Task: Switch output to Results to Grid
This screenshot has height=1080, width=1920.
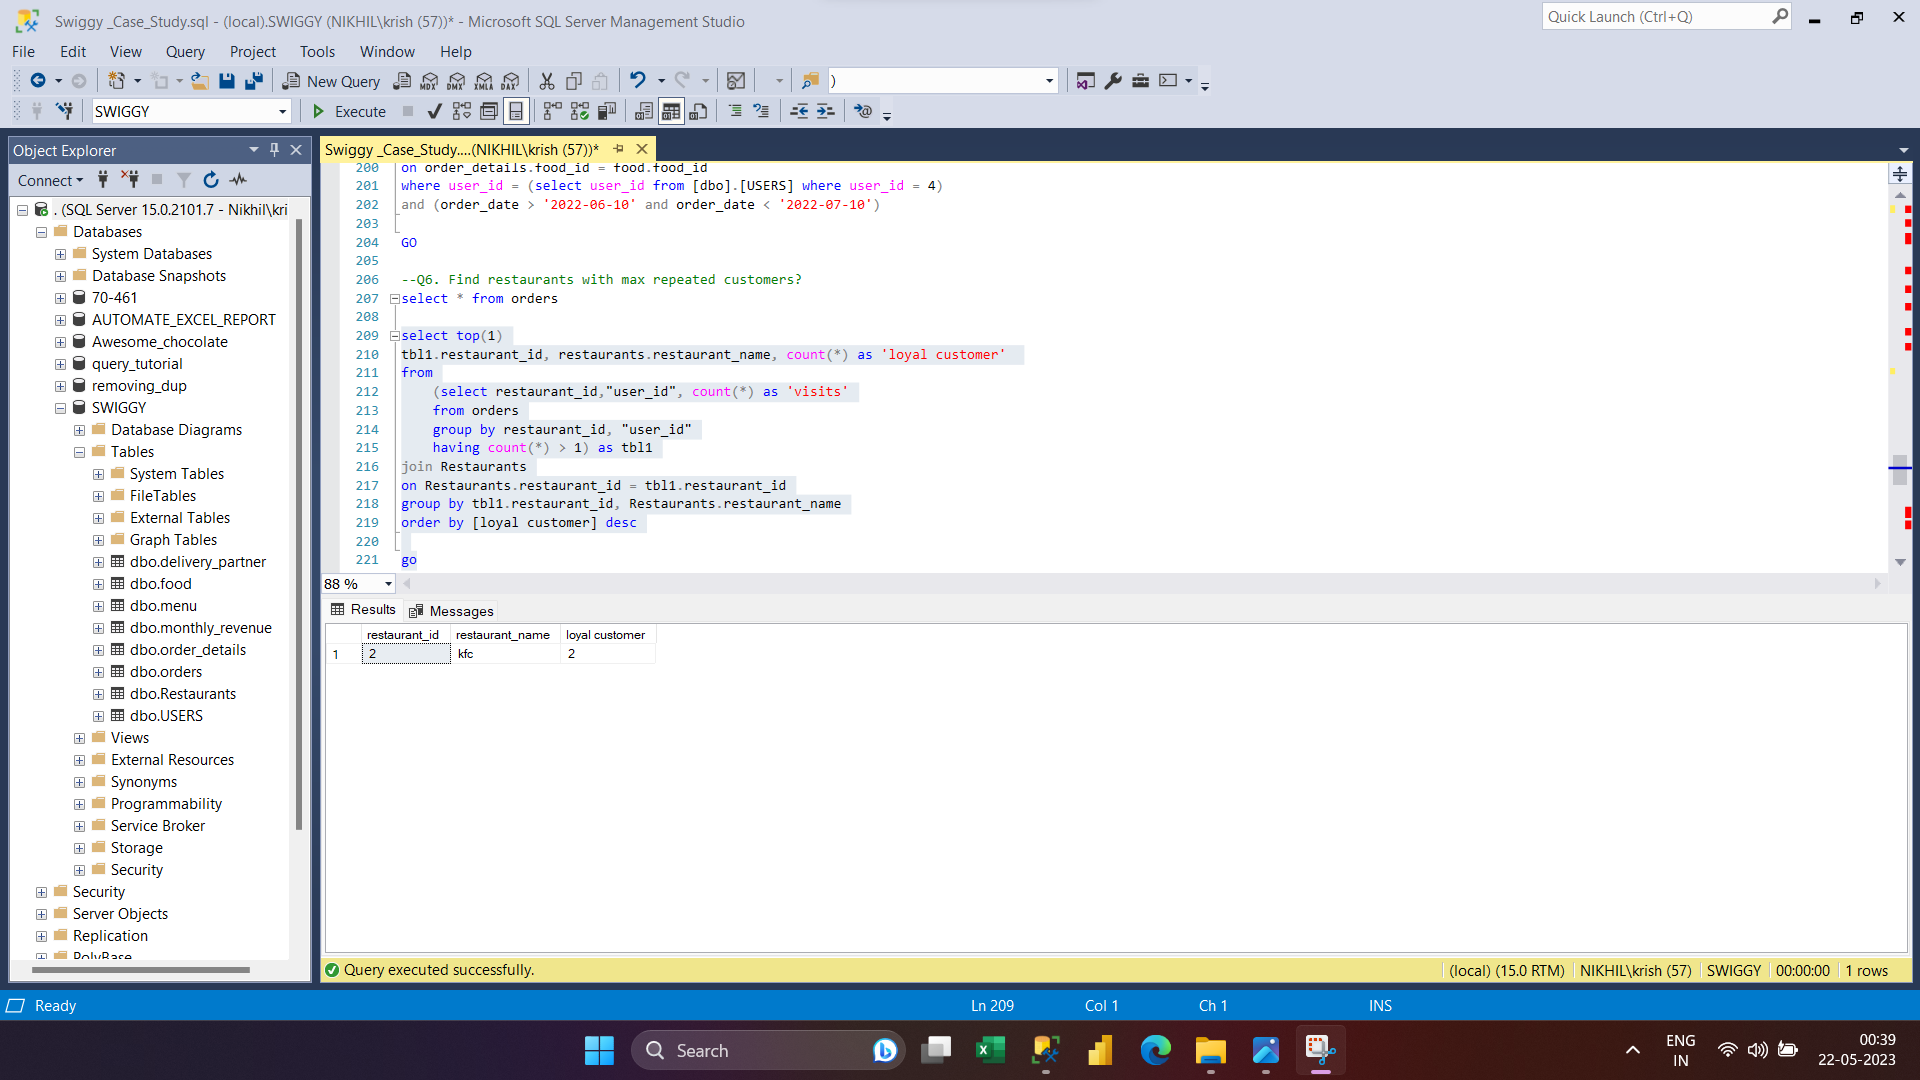Action: tap(671, 111)
